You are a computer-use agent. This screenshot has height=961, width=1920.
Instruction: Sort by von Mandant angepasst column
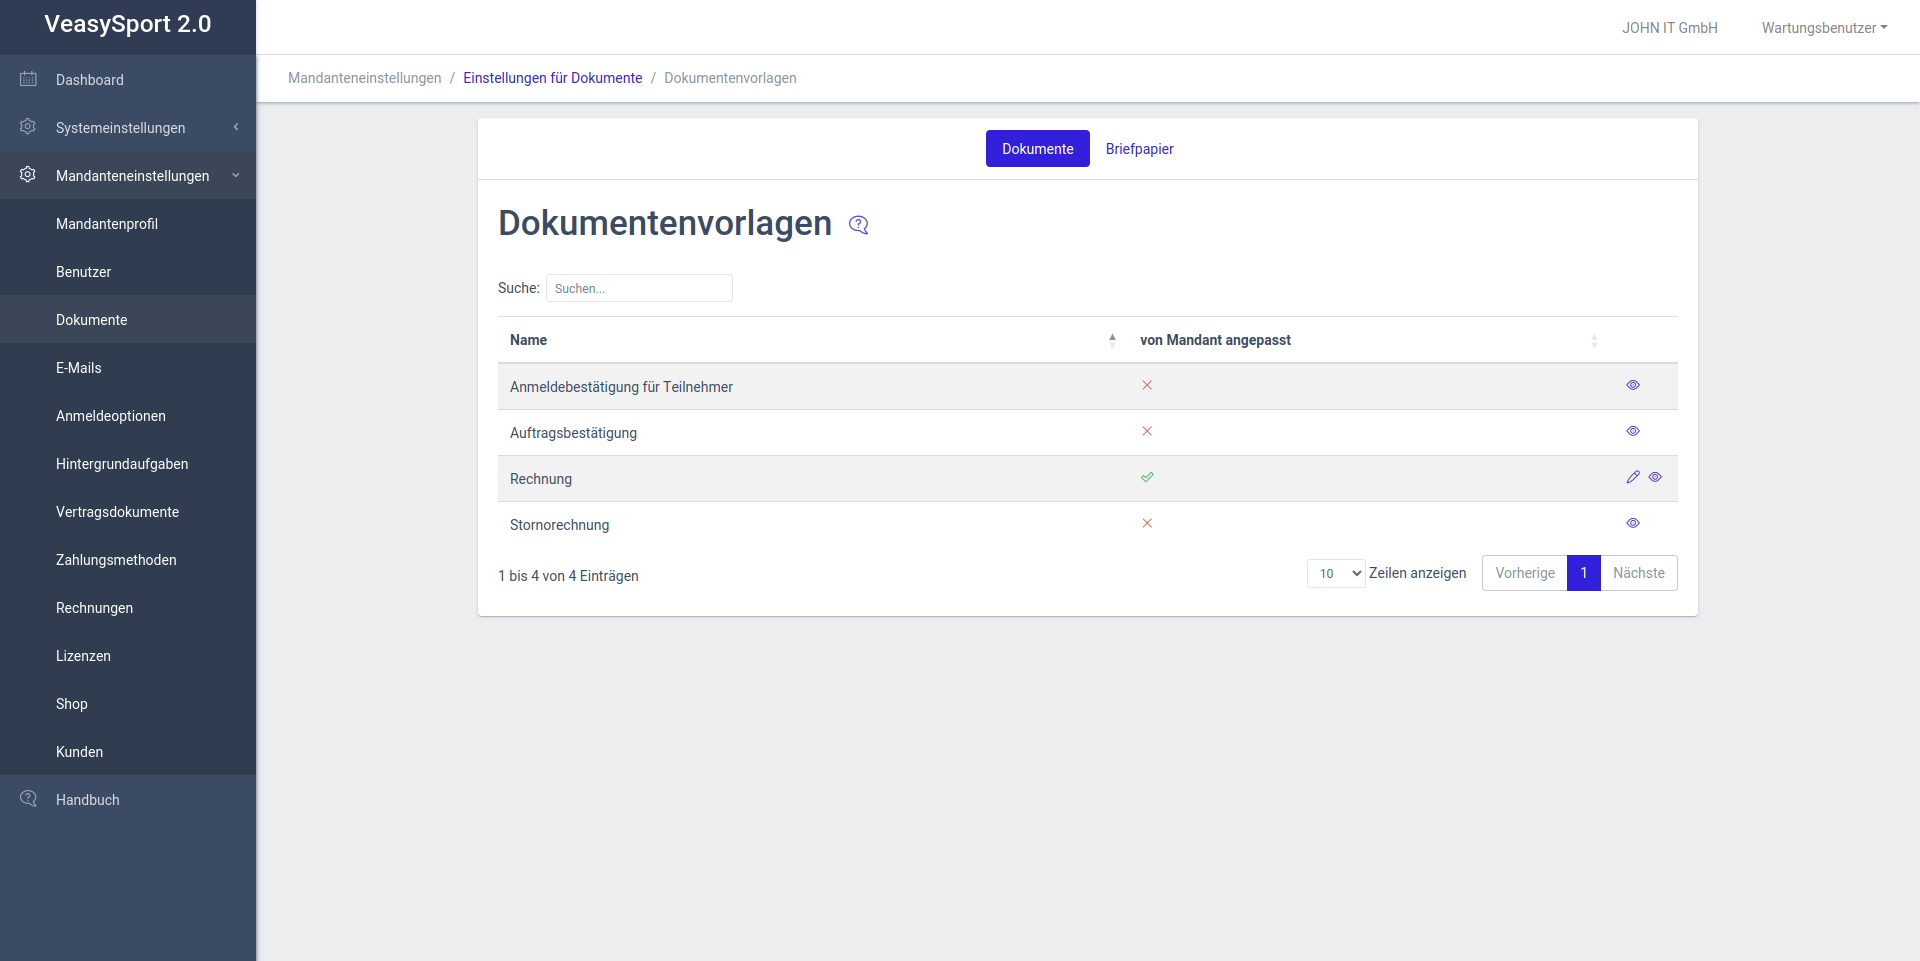click(1594, 341)
